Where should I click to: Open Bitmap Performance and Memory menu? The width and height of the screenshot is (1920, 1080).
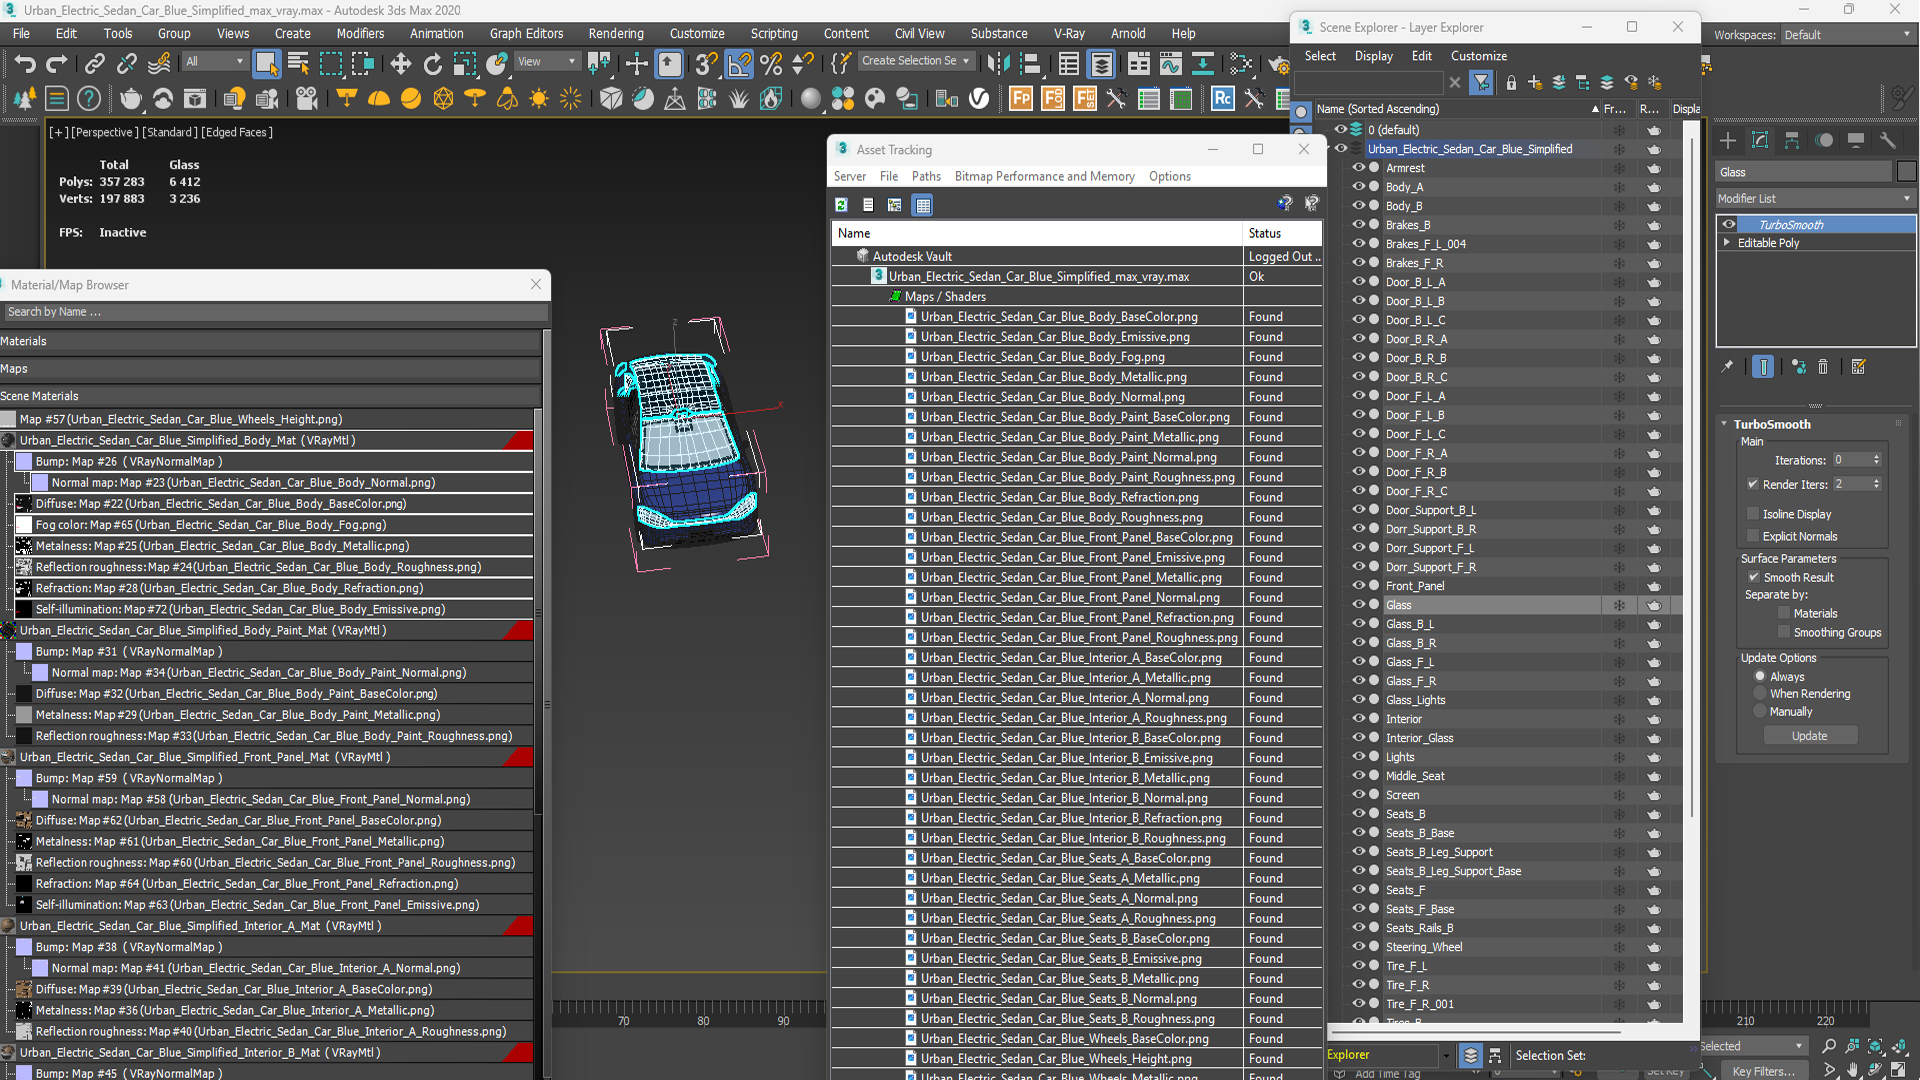coord(1044,176)
